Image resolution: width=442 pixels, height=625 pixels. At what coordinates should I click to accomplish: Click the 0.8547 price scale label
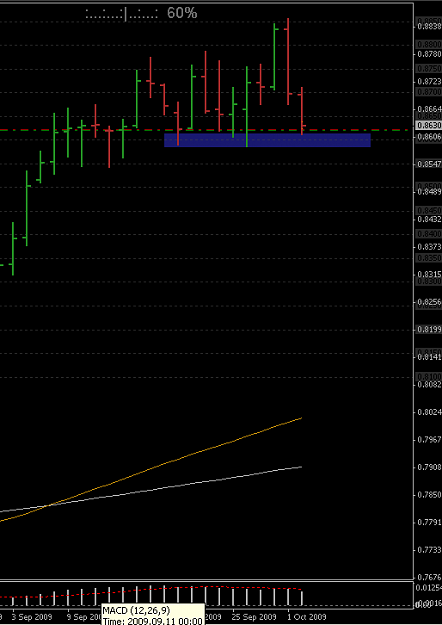[x=429, y=164]
